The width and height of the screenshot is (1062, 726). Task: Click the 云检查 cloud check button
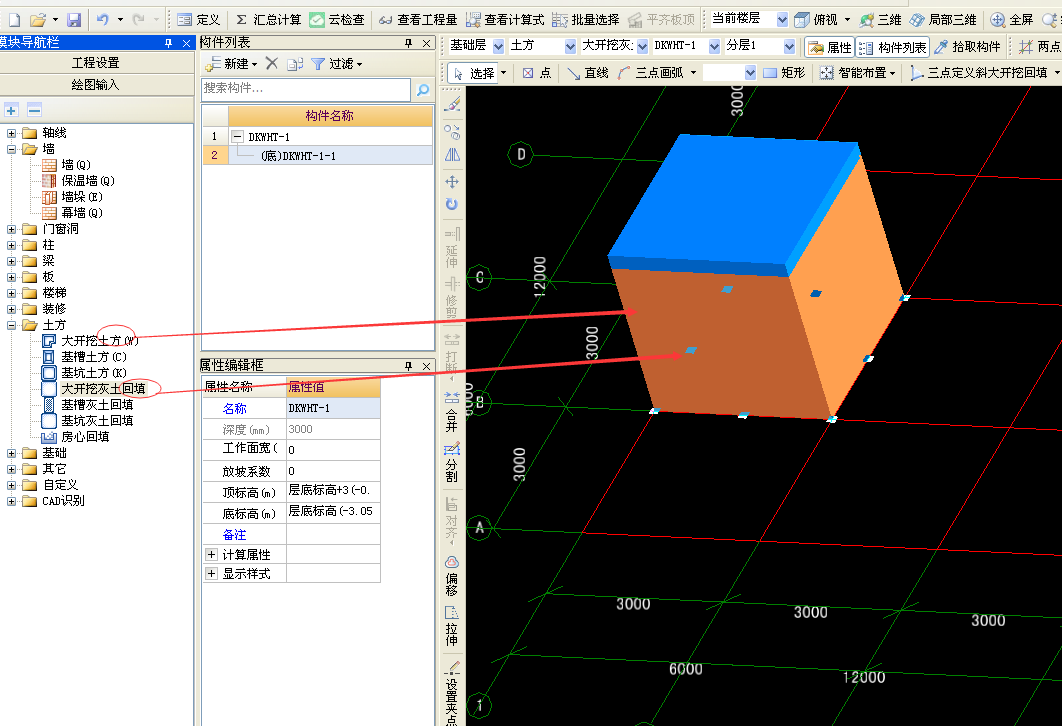(x=337, y=20)
